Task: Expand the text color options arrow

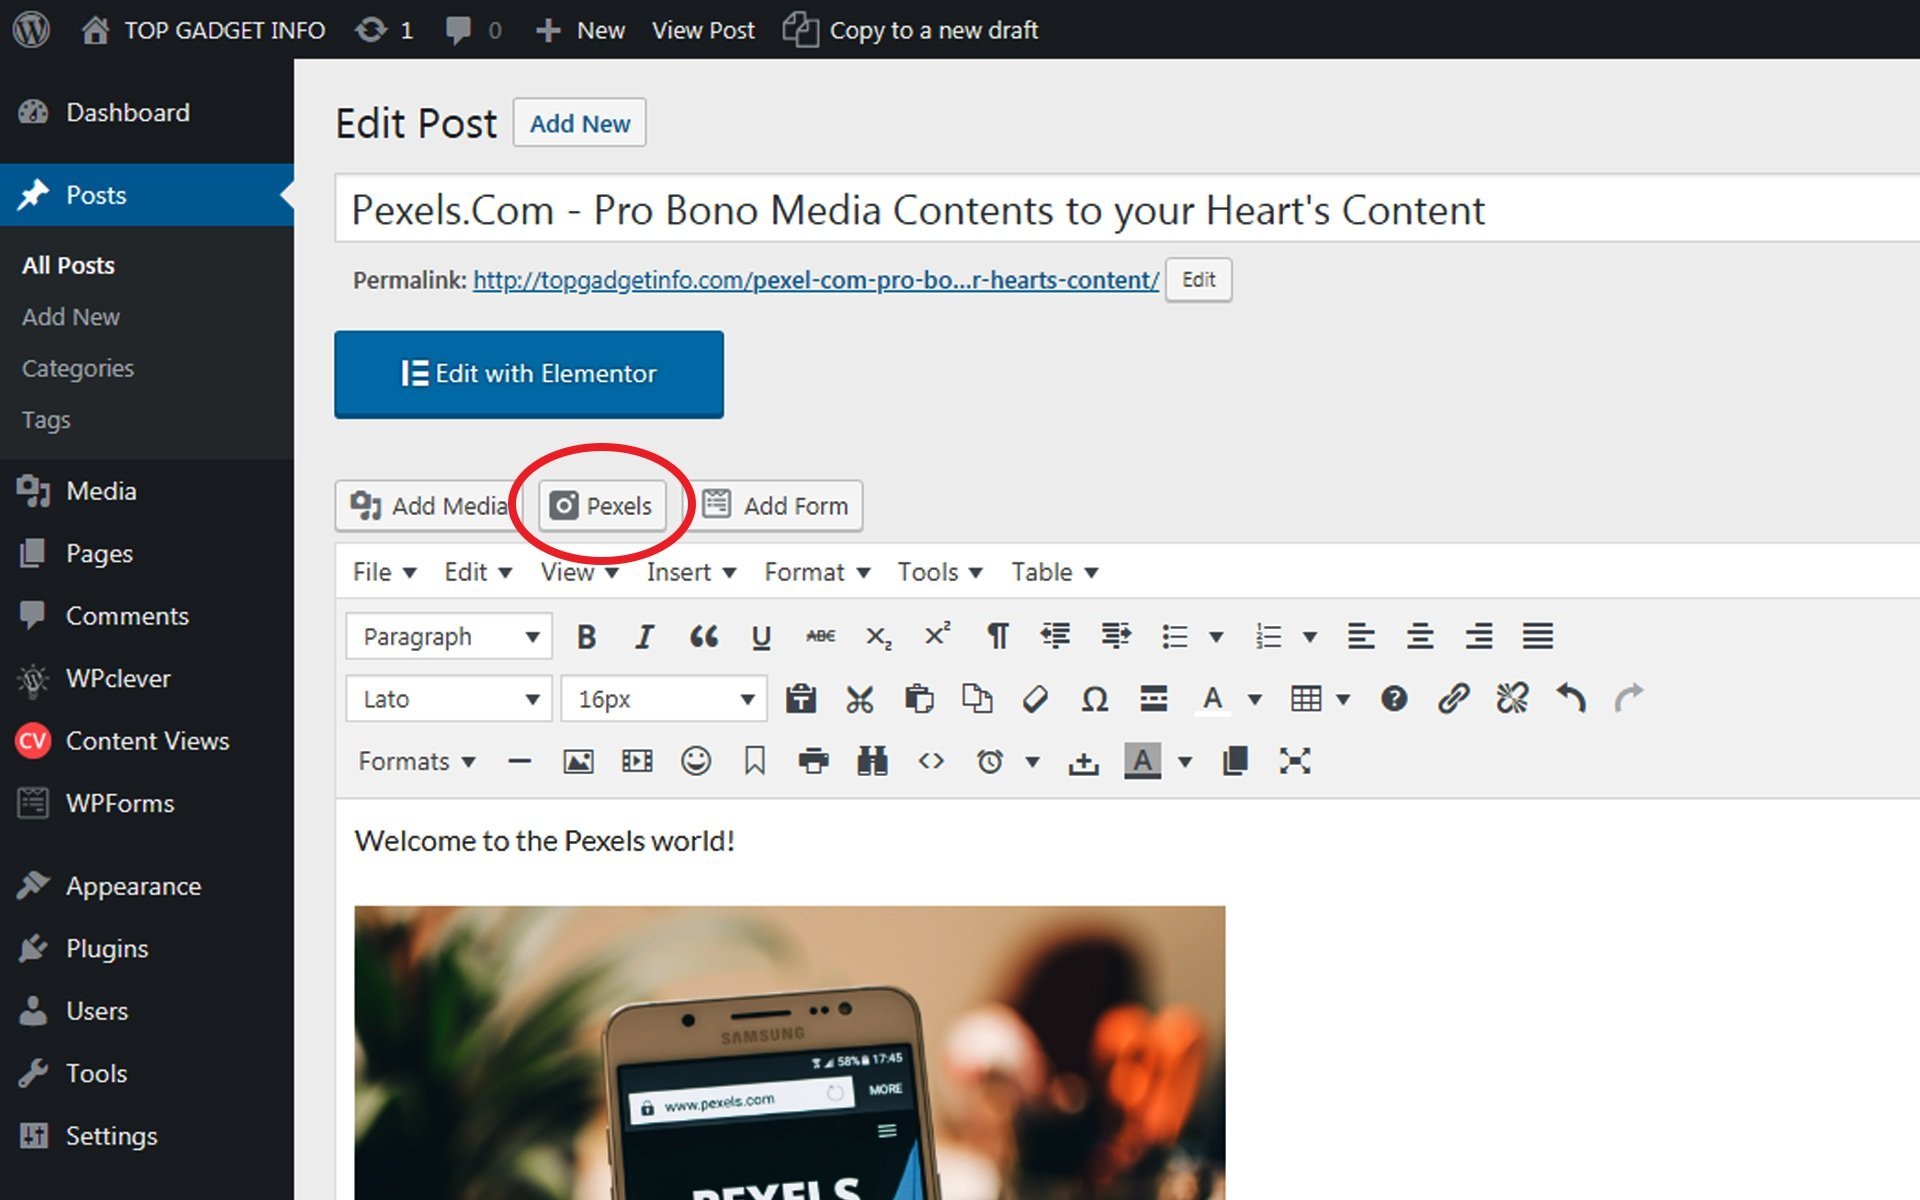Action: tap(1254, 699)
